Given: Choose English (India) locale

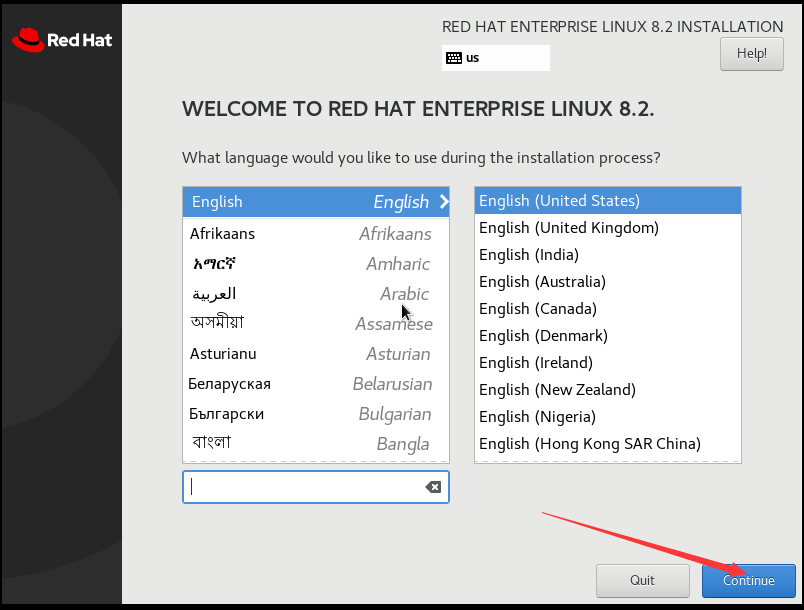Looking at the screenshot, I should coord(608,255).
